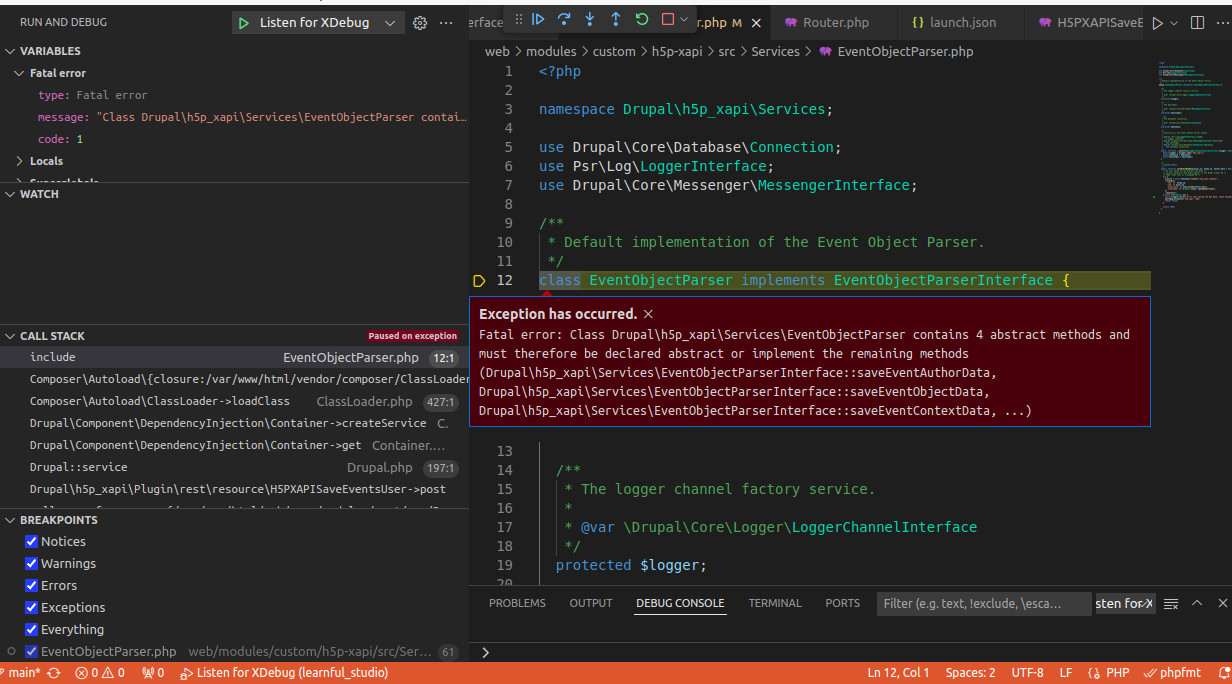Focus the debug console filter field
Screen dimensions: 1232x684
click(x=983, y=603)
